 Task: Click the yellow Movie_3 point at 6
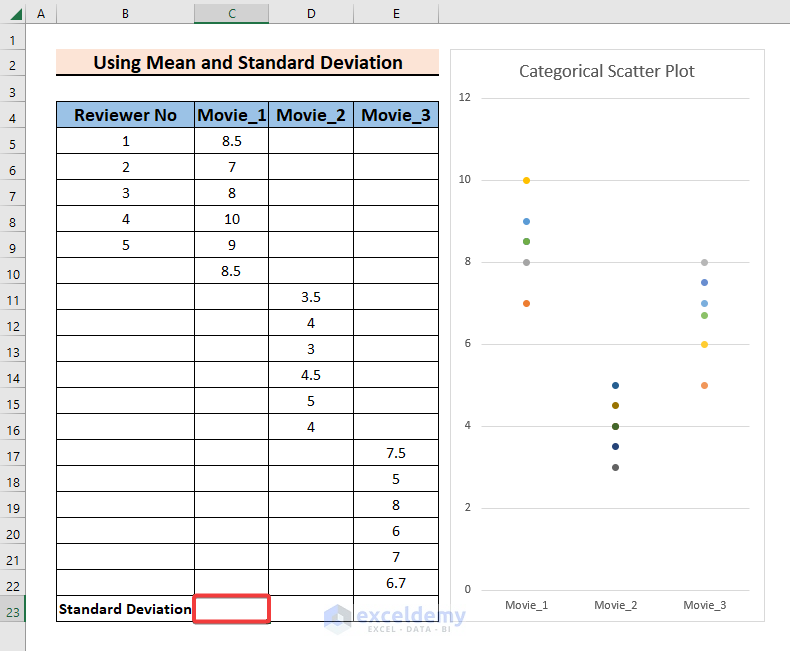tap(704, 345)
